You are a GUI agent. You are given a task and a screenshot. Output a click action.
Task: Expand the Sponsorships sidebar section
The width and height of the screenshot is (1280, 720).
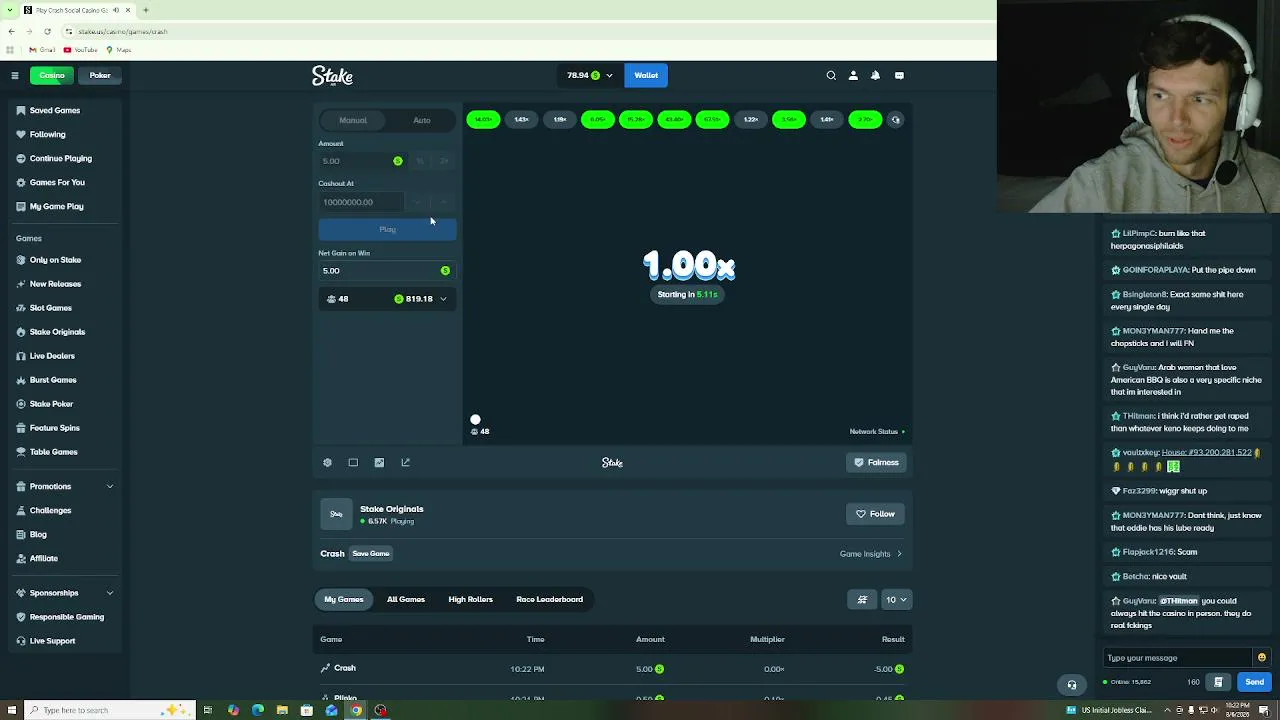coord(64,593)
